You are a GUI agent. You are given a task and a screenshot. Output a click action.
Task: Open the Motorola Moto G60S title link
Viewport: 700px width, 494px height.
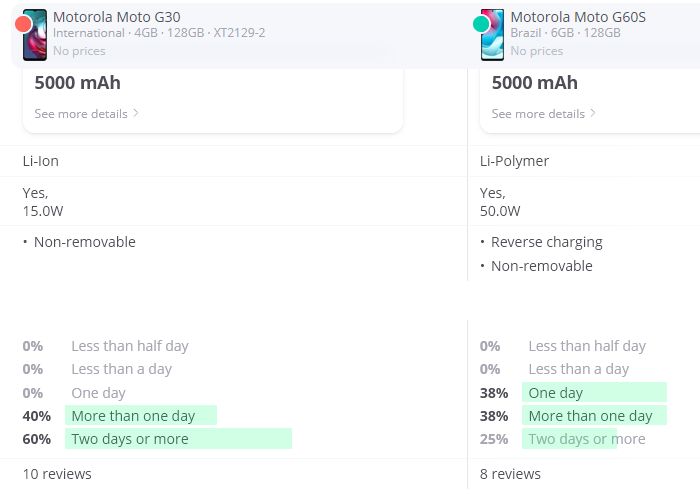point(577,17)
